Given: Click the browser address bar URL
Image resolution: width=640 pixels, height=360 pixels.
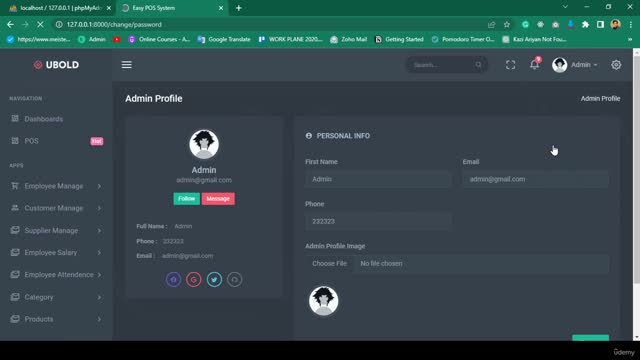Looking at the screenshot, I should tap(114, 24).
